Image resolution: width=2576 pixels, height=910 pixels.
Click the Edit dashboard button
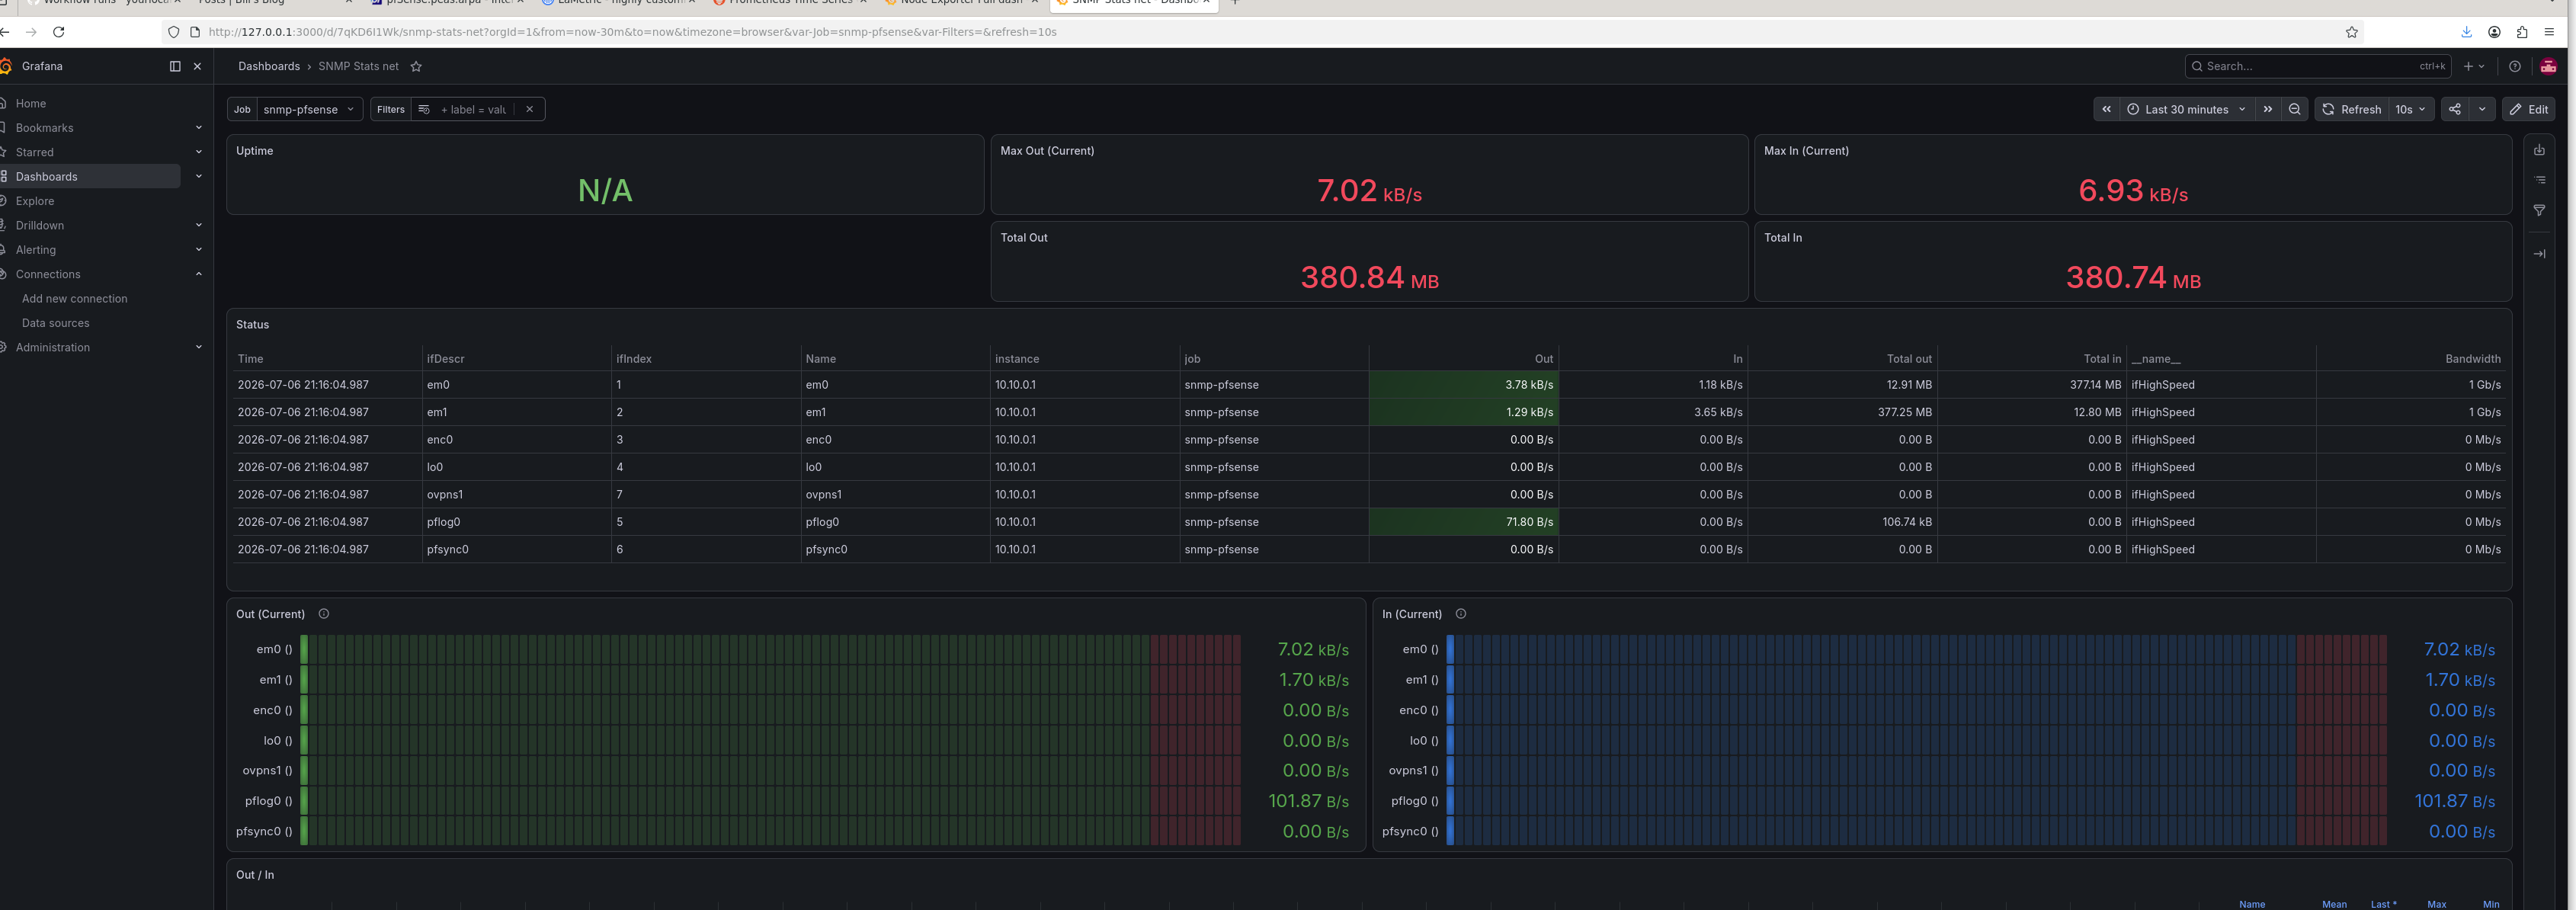click(2528, 109)
